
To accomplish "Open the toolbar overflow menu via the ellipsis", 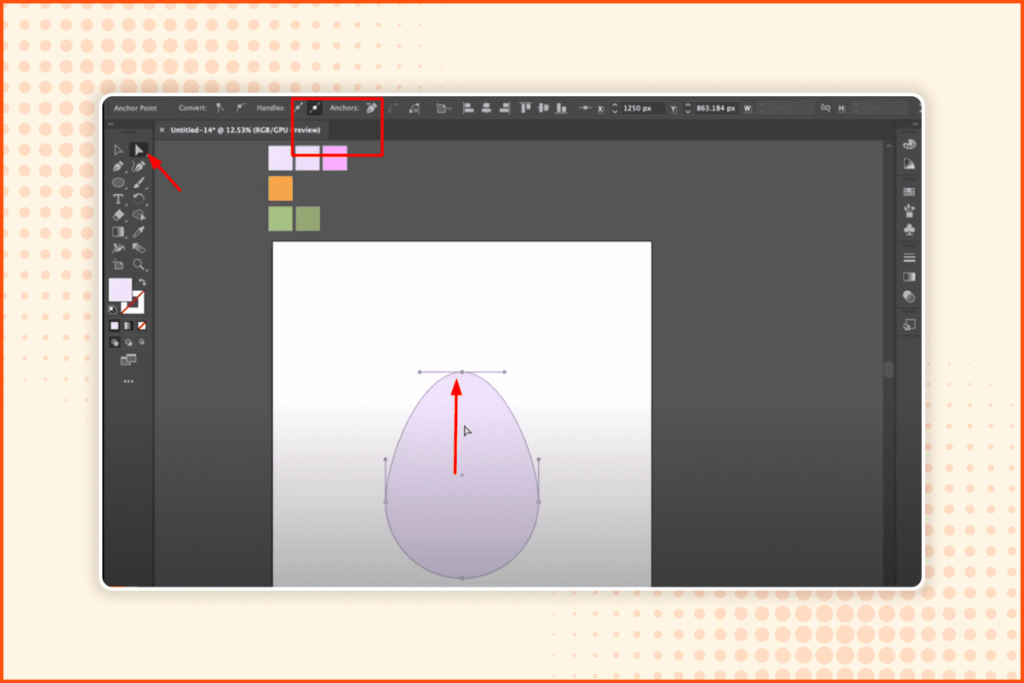I will click(128, 380).
